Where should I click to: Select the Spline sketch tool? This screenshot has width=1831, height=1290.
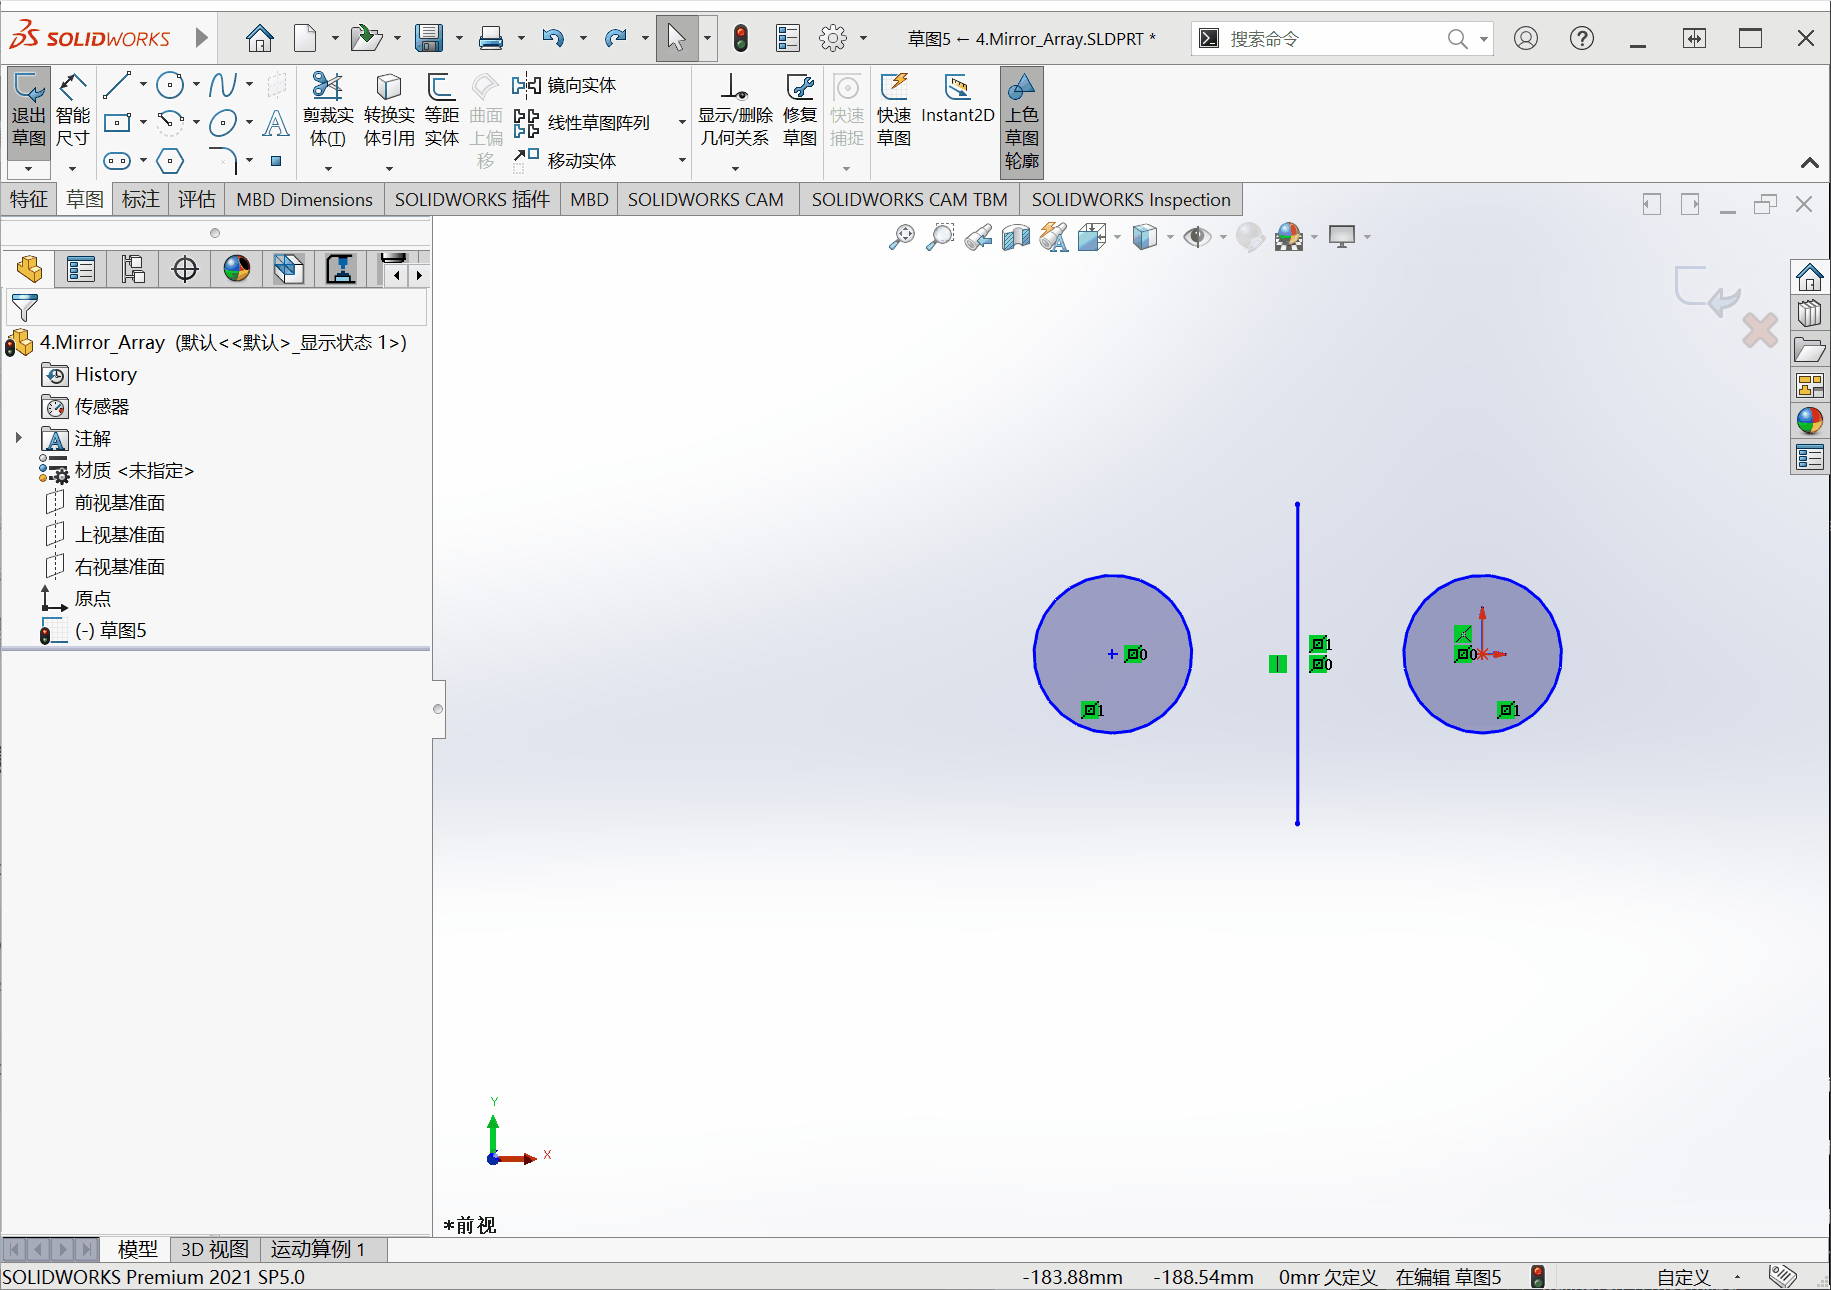pyautogui.click(x=223, y=85)
